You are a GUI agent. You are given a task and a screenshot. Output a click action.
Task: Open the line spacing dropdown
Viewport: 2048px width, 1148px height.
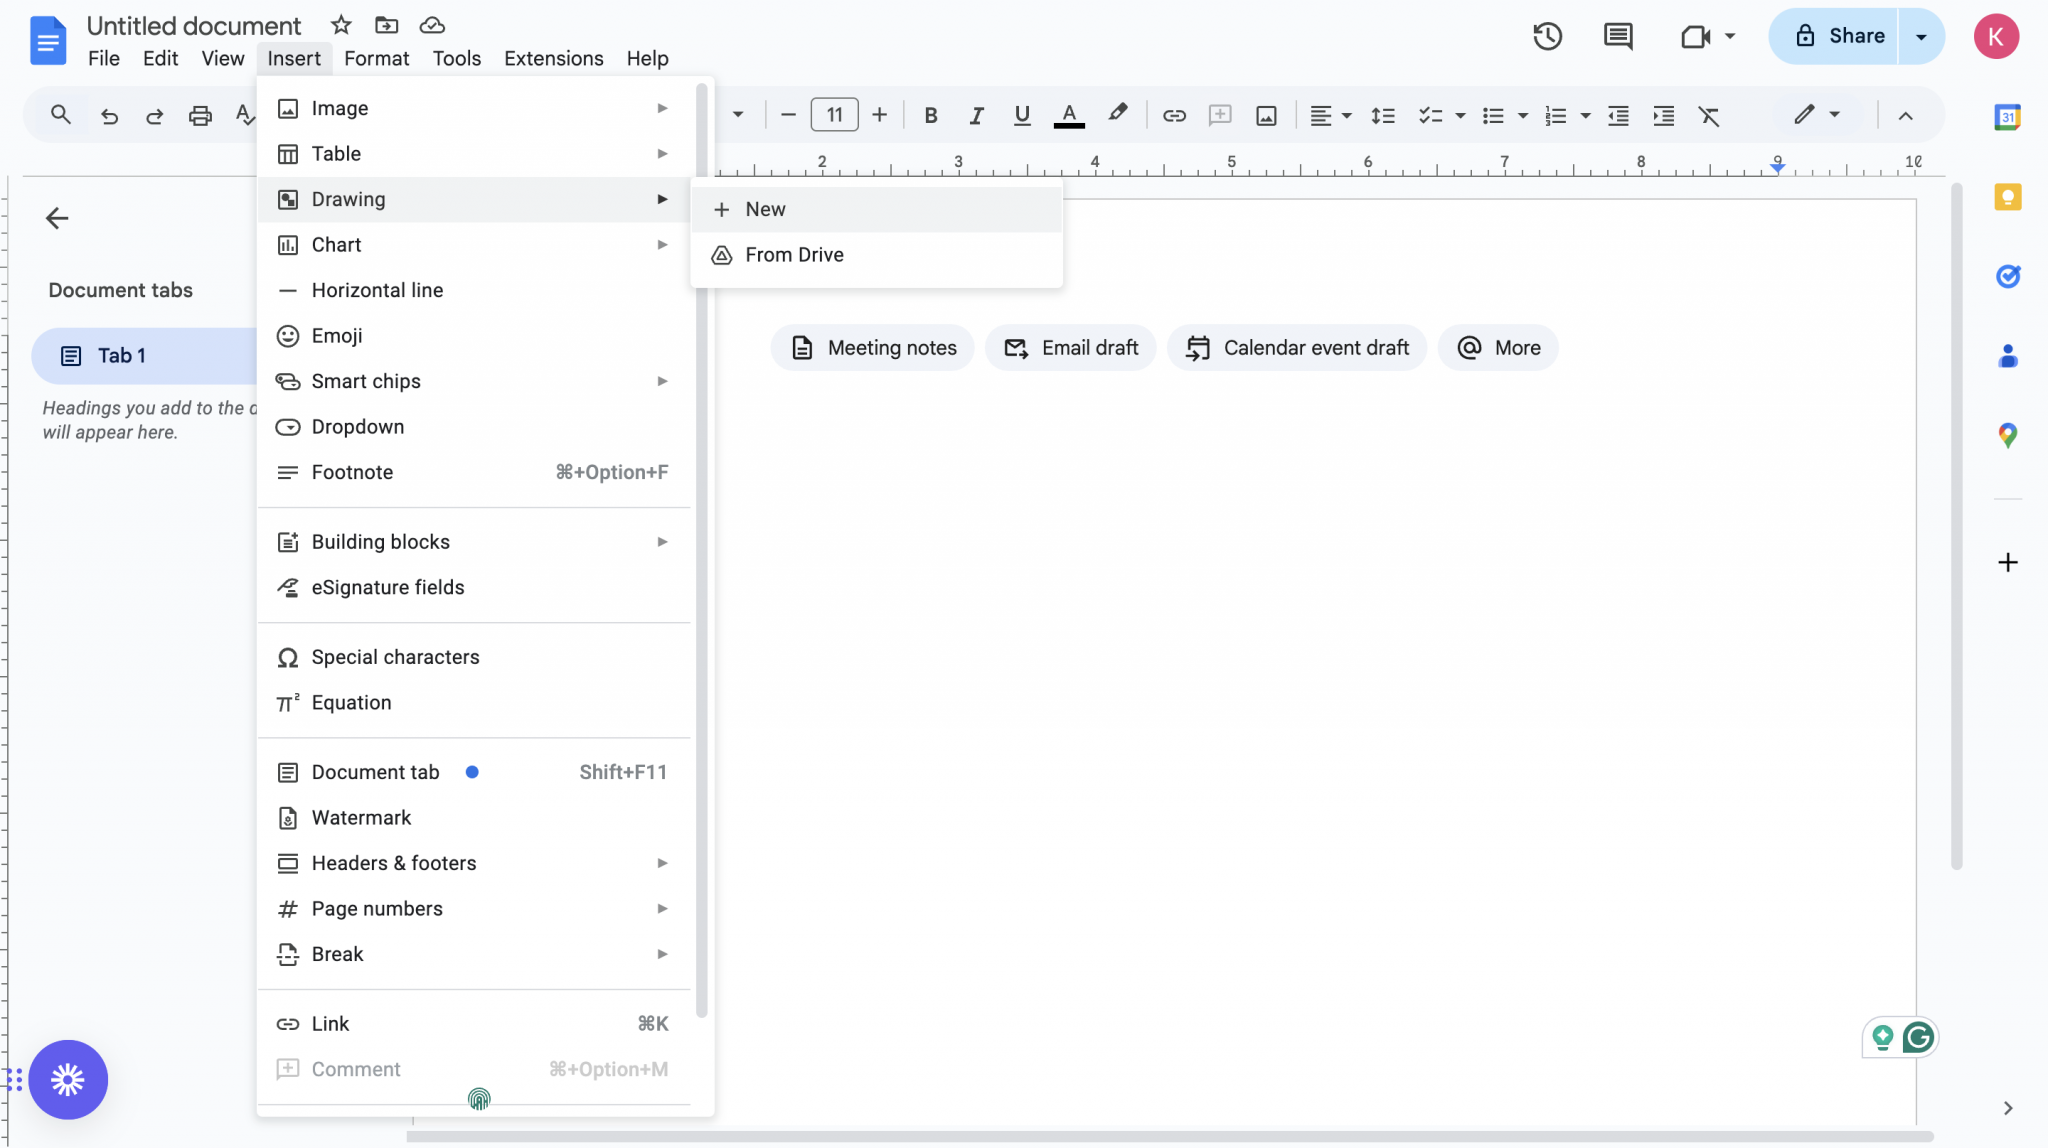point(1383,115)
